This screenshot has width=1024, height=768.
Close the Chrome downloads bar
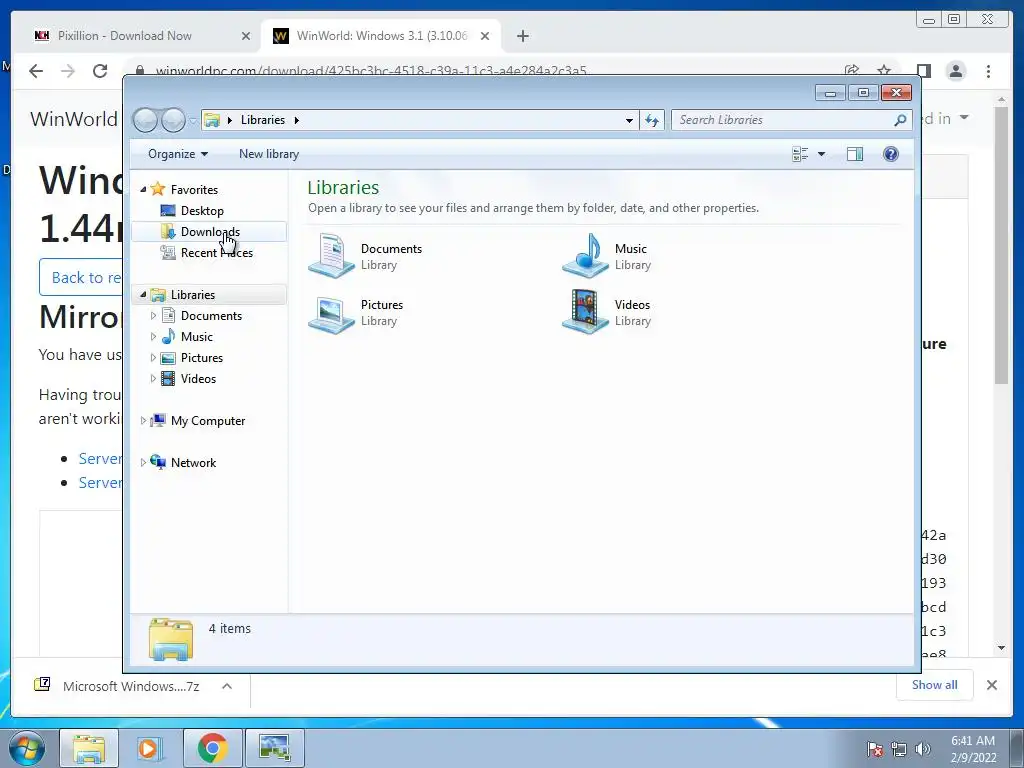pyautogui.click(x=992, y=685)
